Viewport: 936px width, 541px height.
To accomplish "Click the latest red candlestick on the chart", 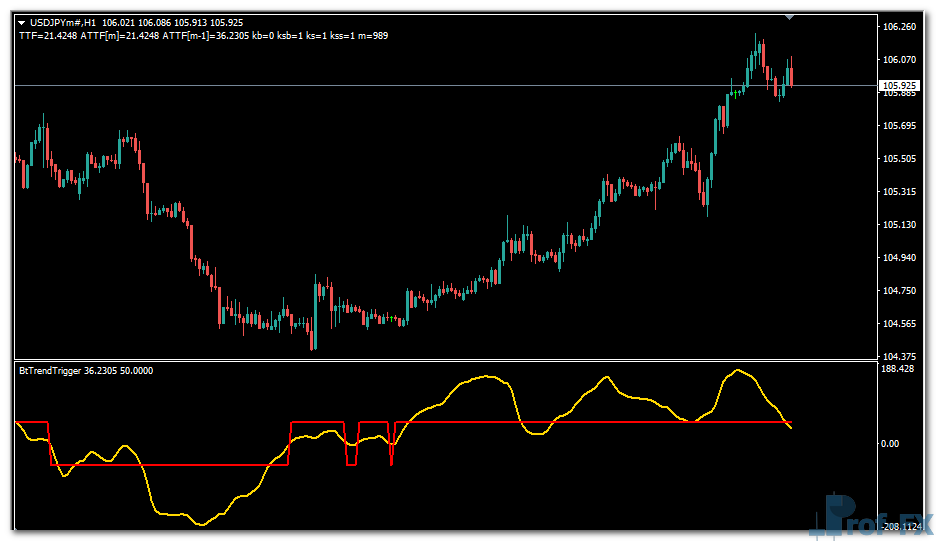I will point(791,75).
